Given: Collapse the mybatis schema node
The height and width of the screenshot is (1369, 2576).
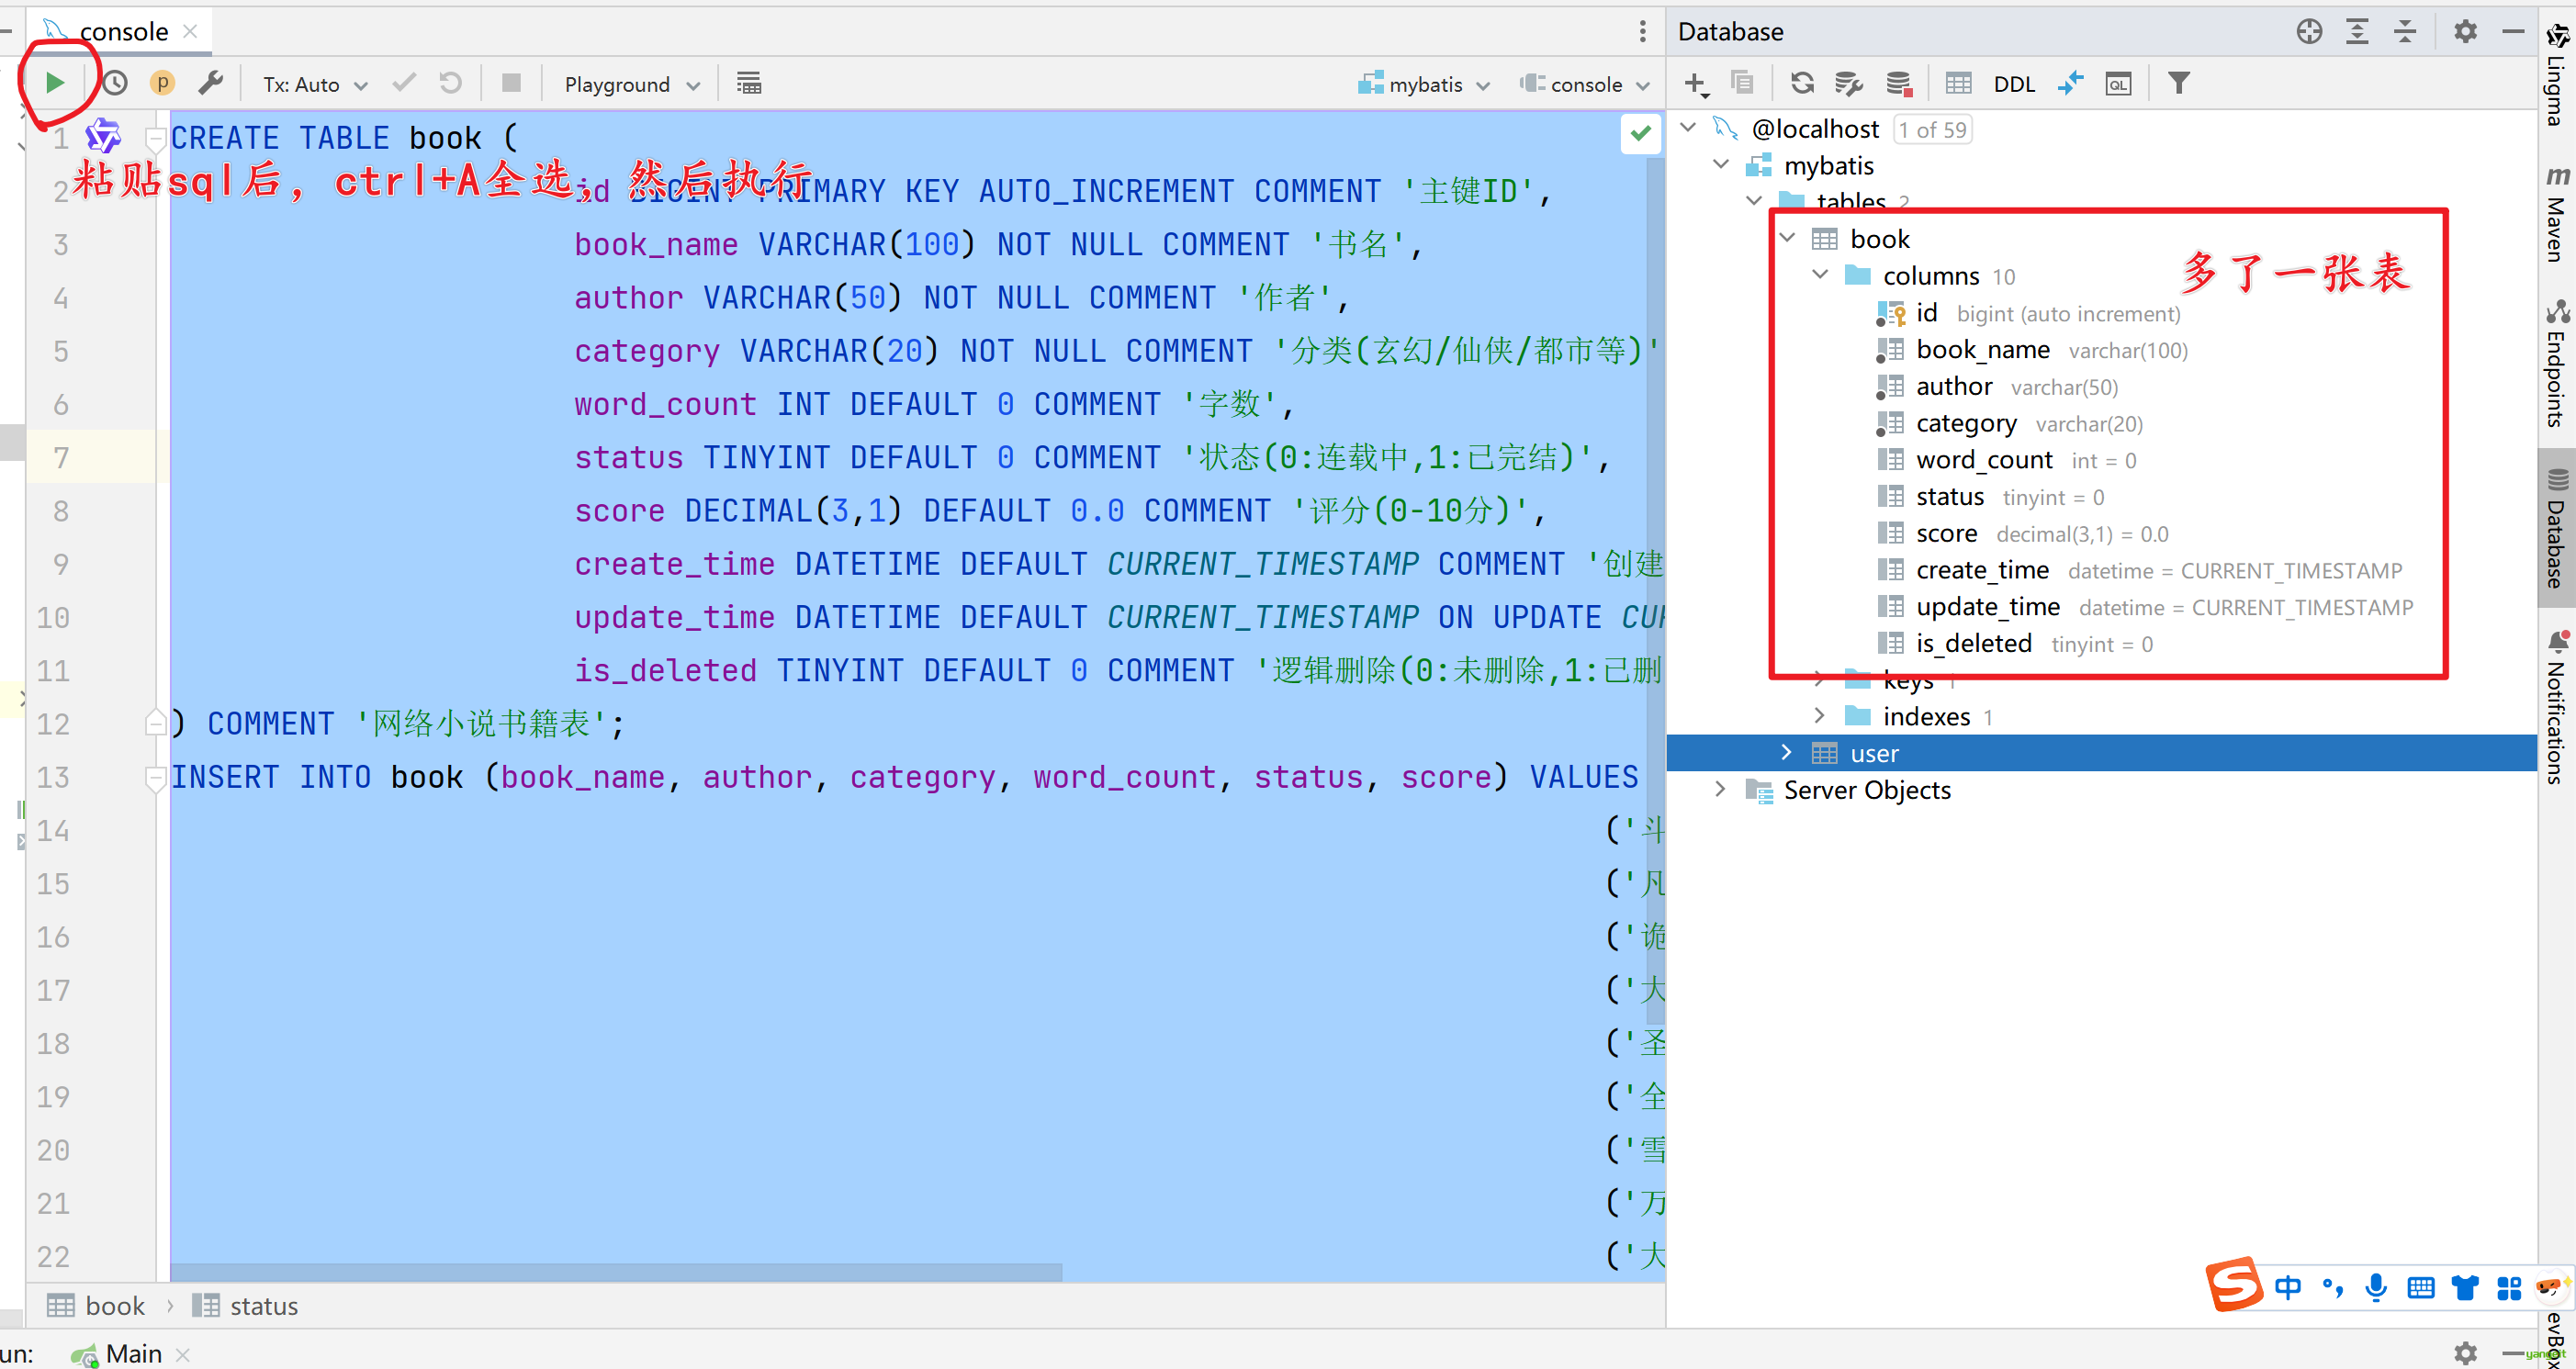Looking at the screenshot, I should coord(1721,164).
